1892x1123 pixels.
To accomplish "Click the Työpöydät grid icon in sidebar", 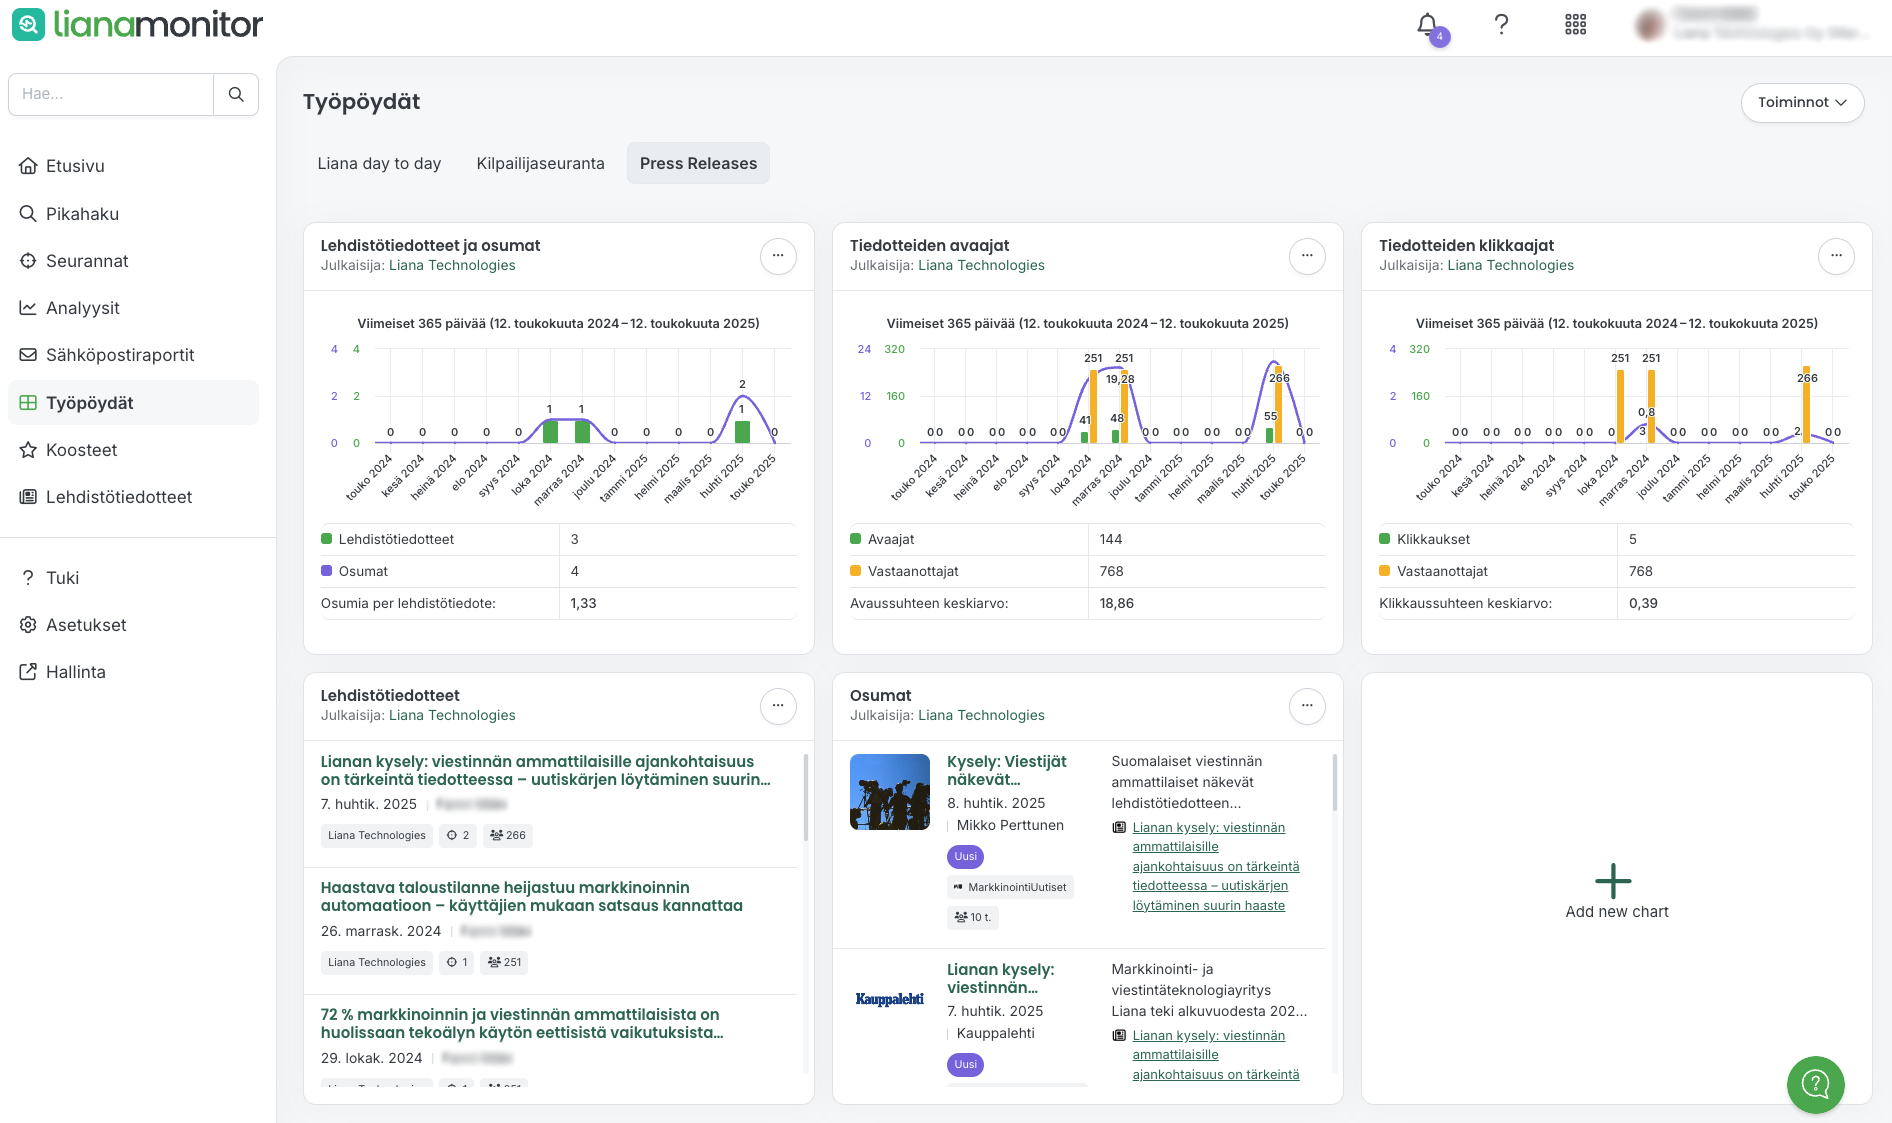I will coord(28,403).
